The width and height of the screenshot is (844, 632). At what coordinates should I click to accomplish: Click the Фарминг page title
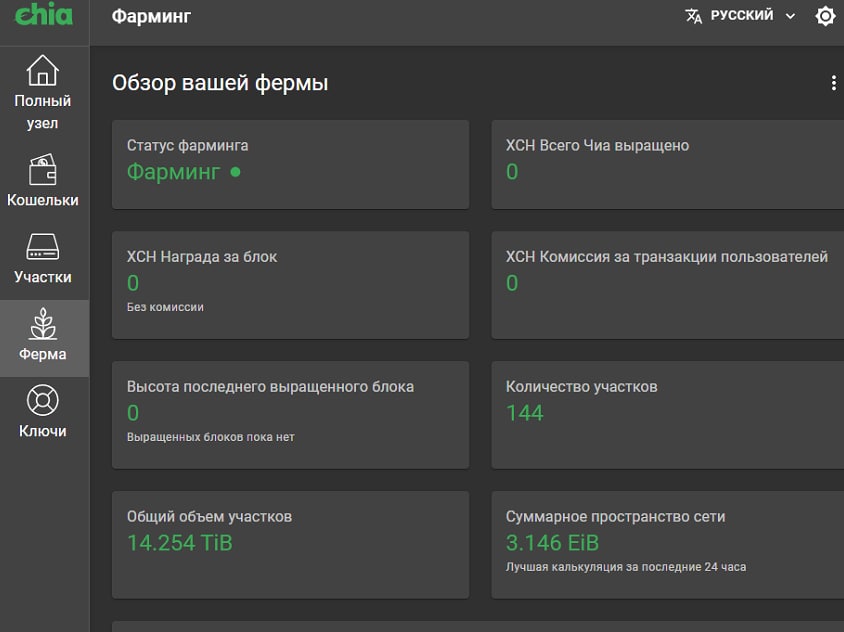pos(151,16)
